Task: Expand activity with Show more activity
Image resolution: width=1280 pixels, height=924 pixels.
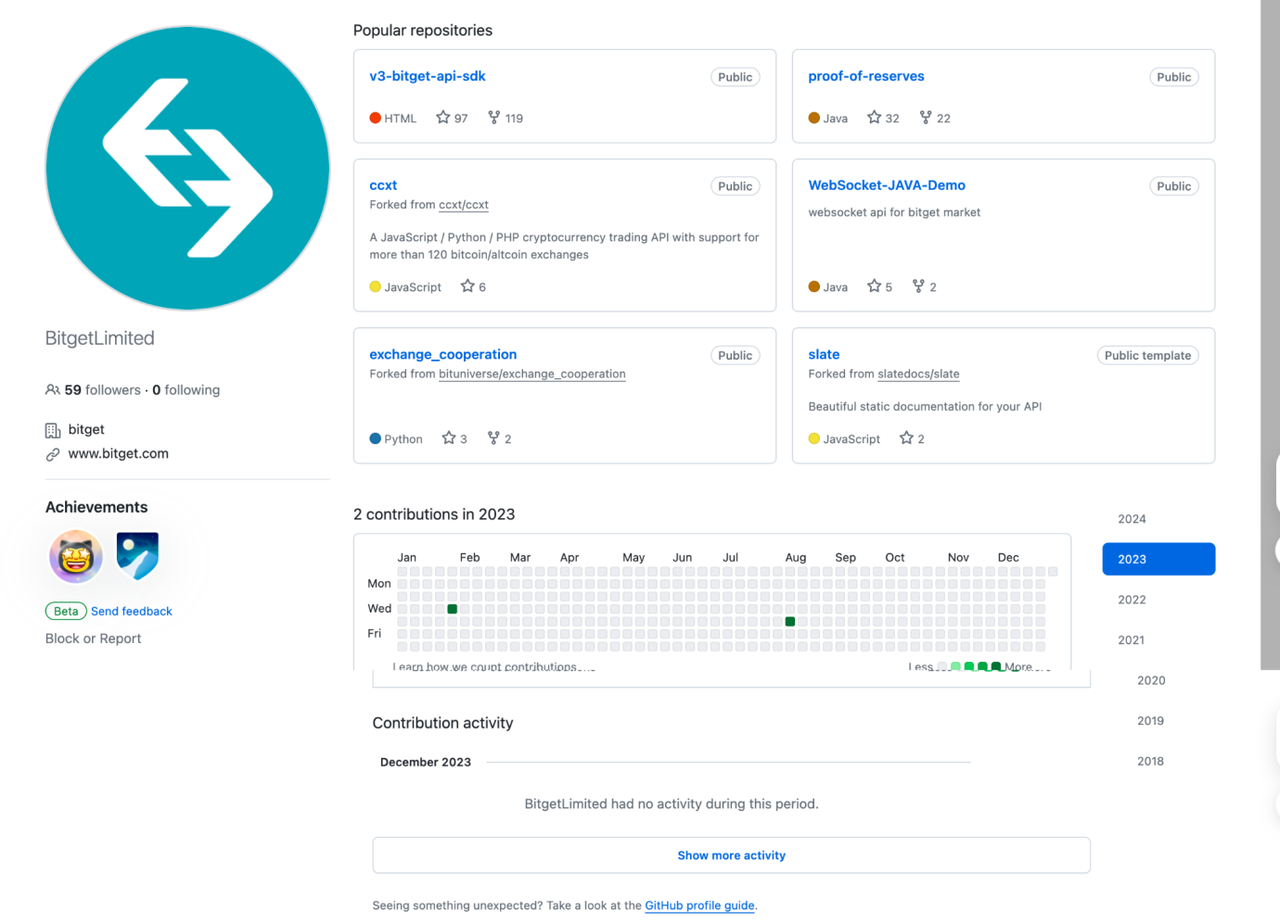Action: pos(731,856)
